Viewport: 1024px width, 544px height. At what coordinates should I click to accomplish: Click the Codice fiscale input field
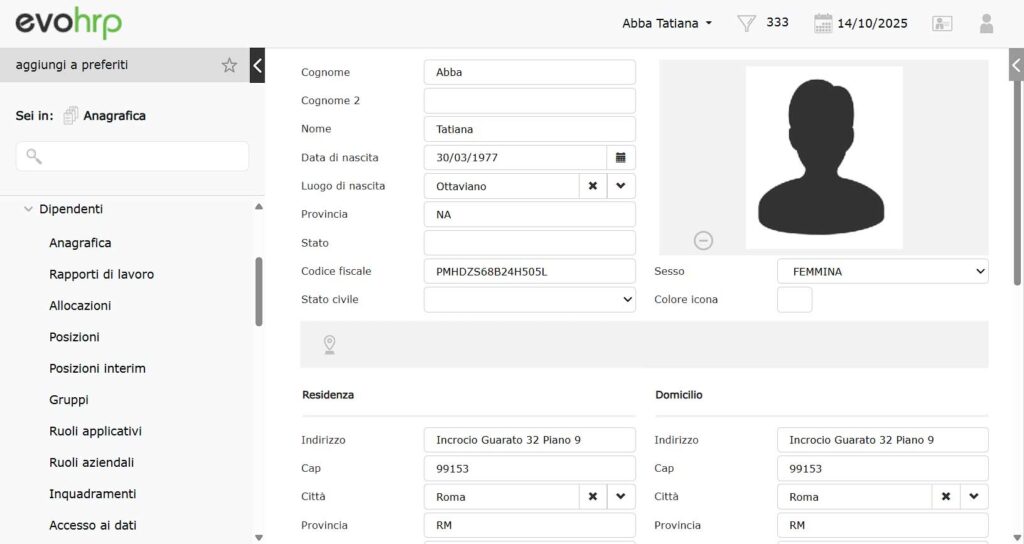coord(529,271)
